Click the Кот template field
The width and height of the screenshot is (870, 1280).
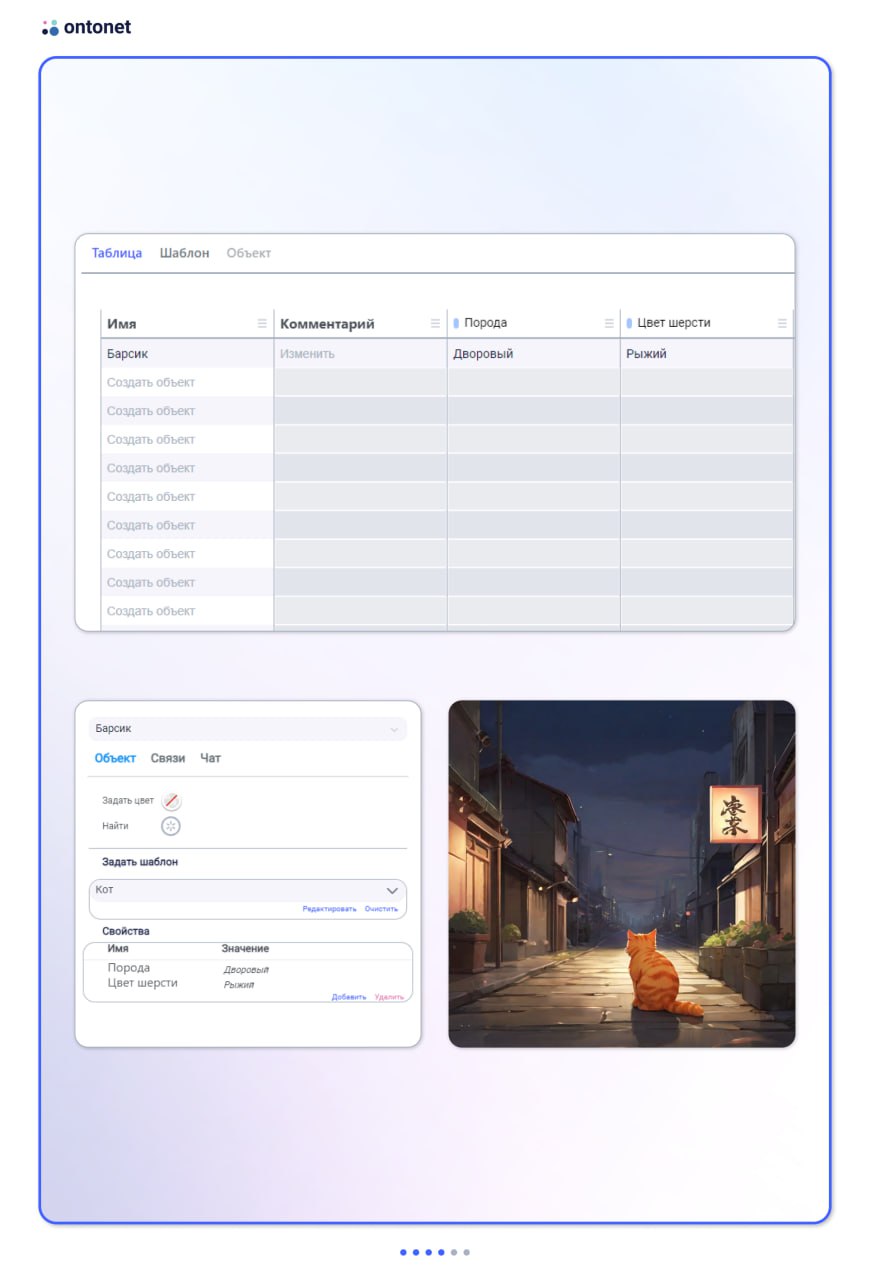click(248, 890)
